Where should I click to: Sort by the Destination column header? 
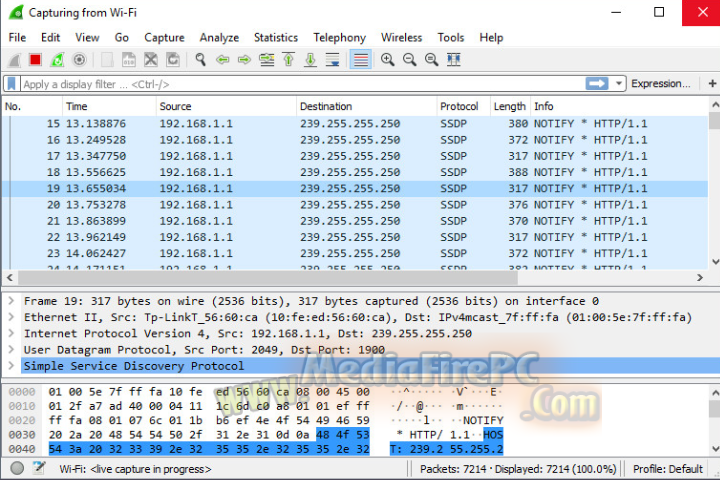click(x=366, y=107)
